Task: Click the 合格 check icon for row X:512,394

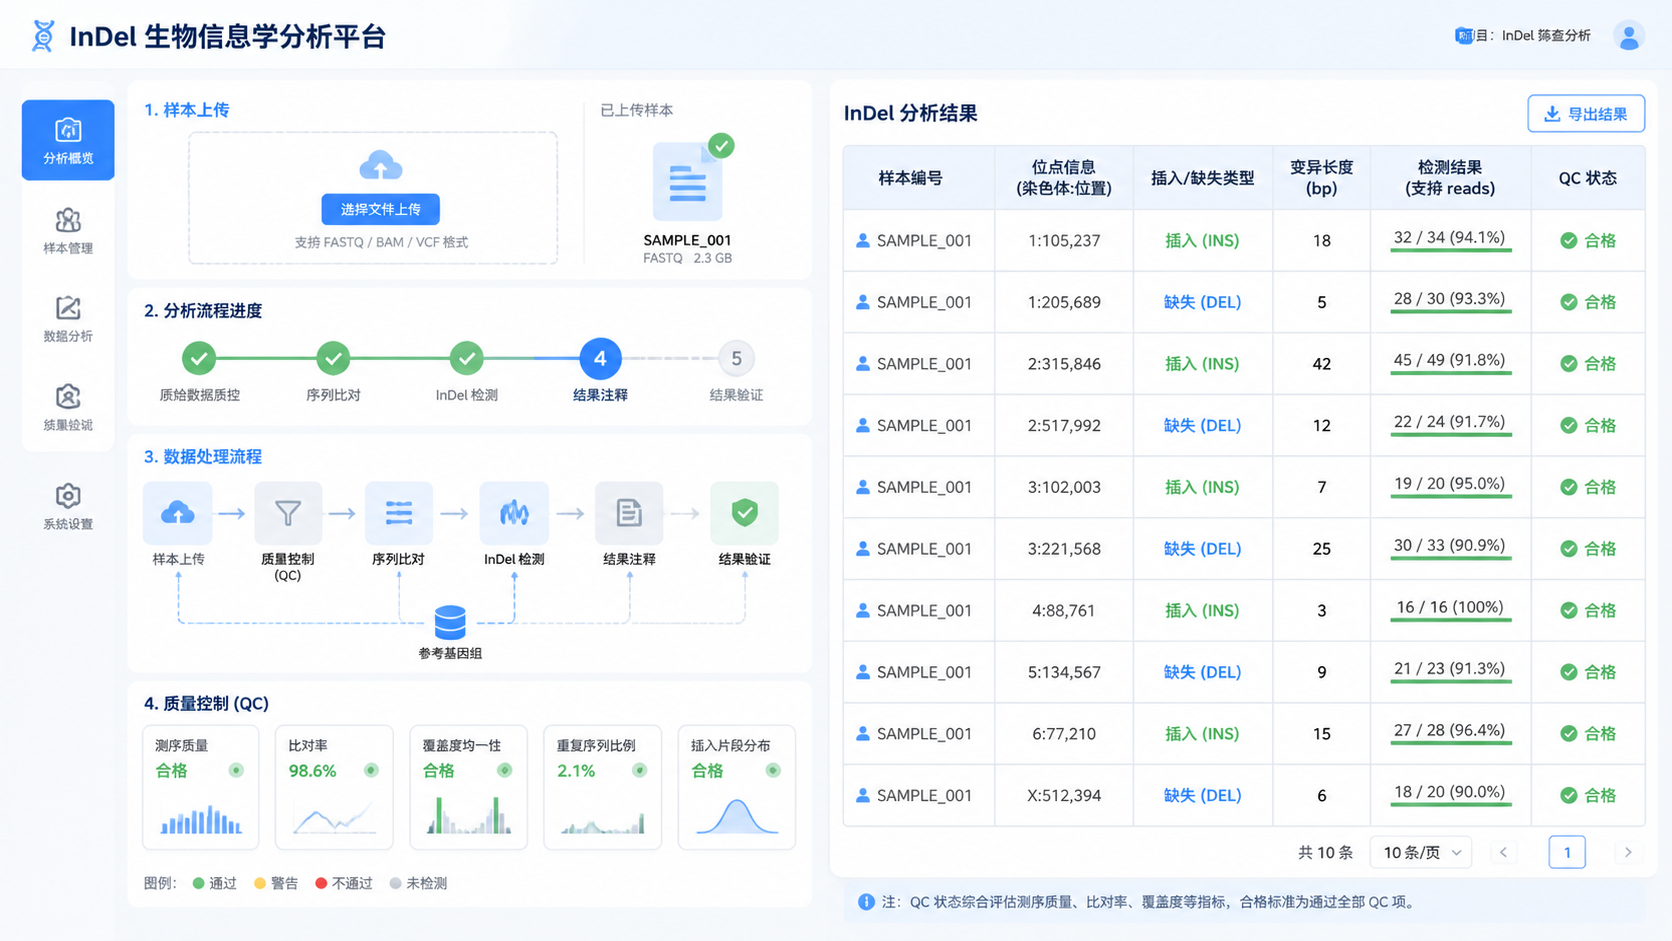Action: (x=1569, y=796)
